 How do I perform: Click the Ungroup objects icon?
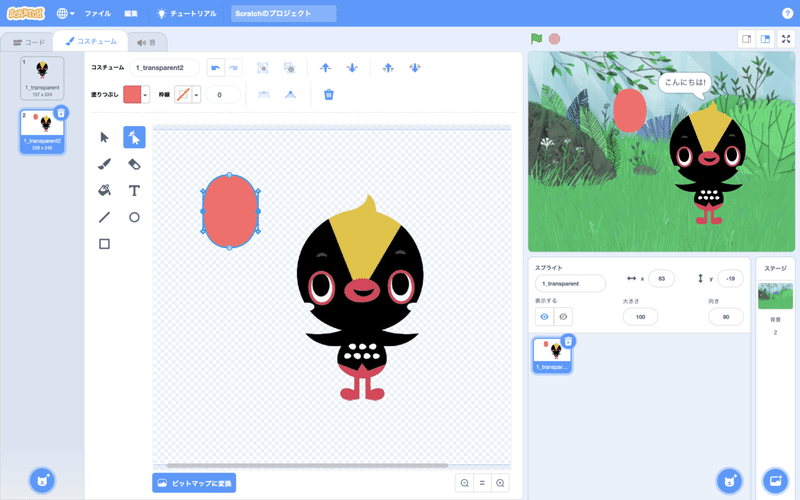[x=289, y=68]
